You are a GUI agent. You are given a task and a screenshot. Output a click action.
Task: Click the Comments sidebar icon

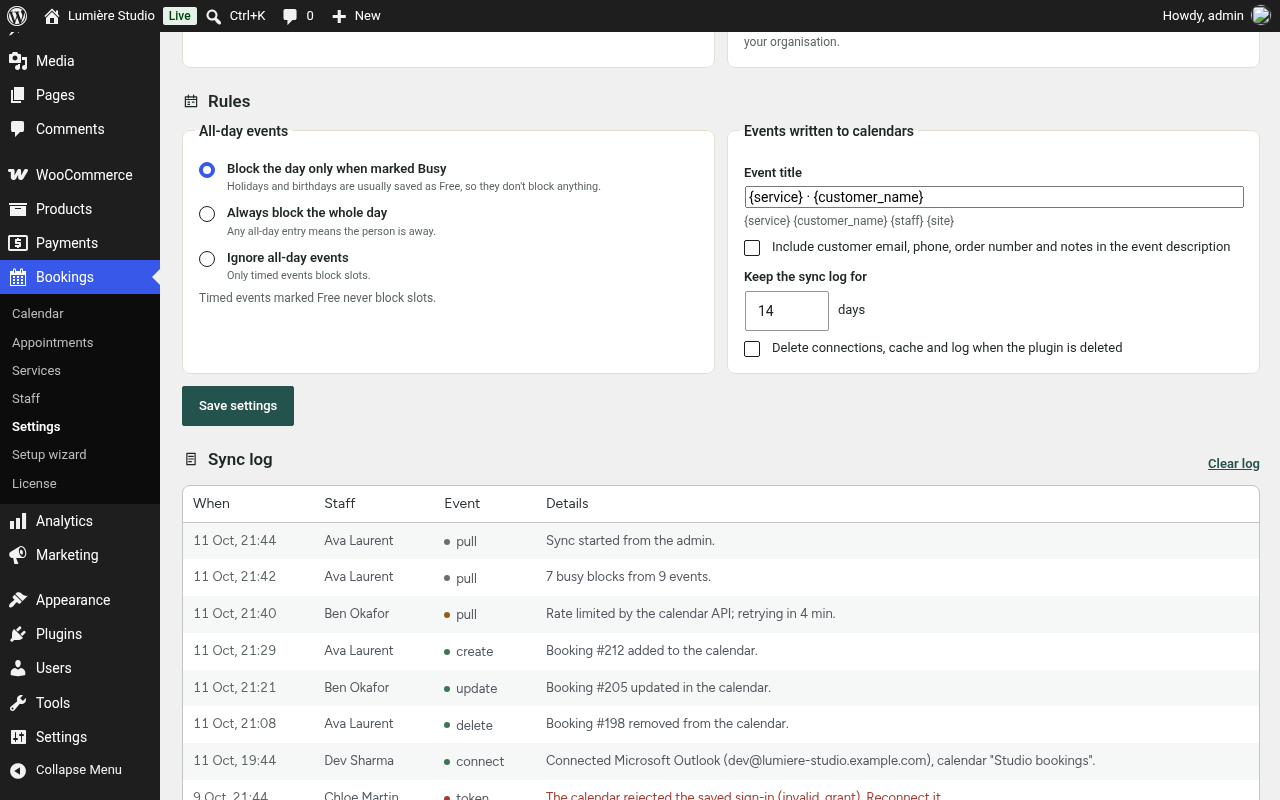click(18, 129)
